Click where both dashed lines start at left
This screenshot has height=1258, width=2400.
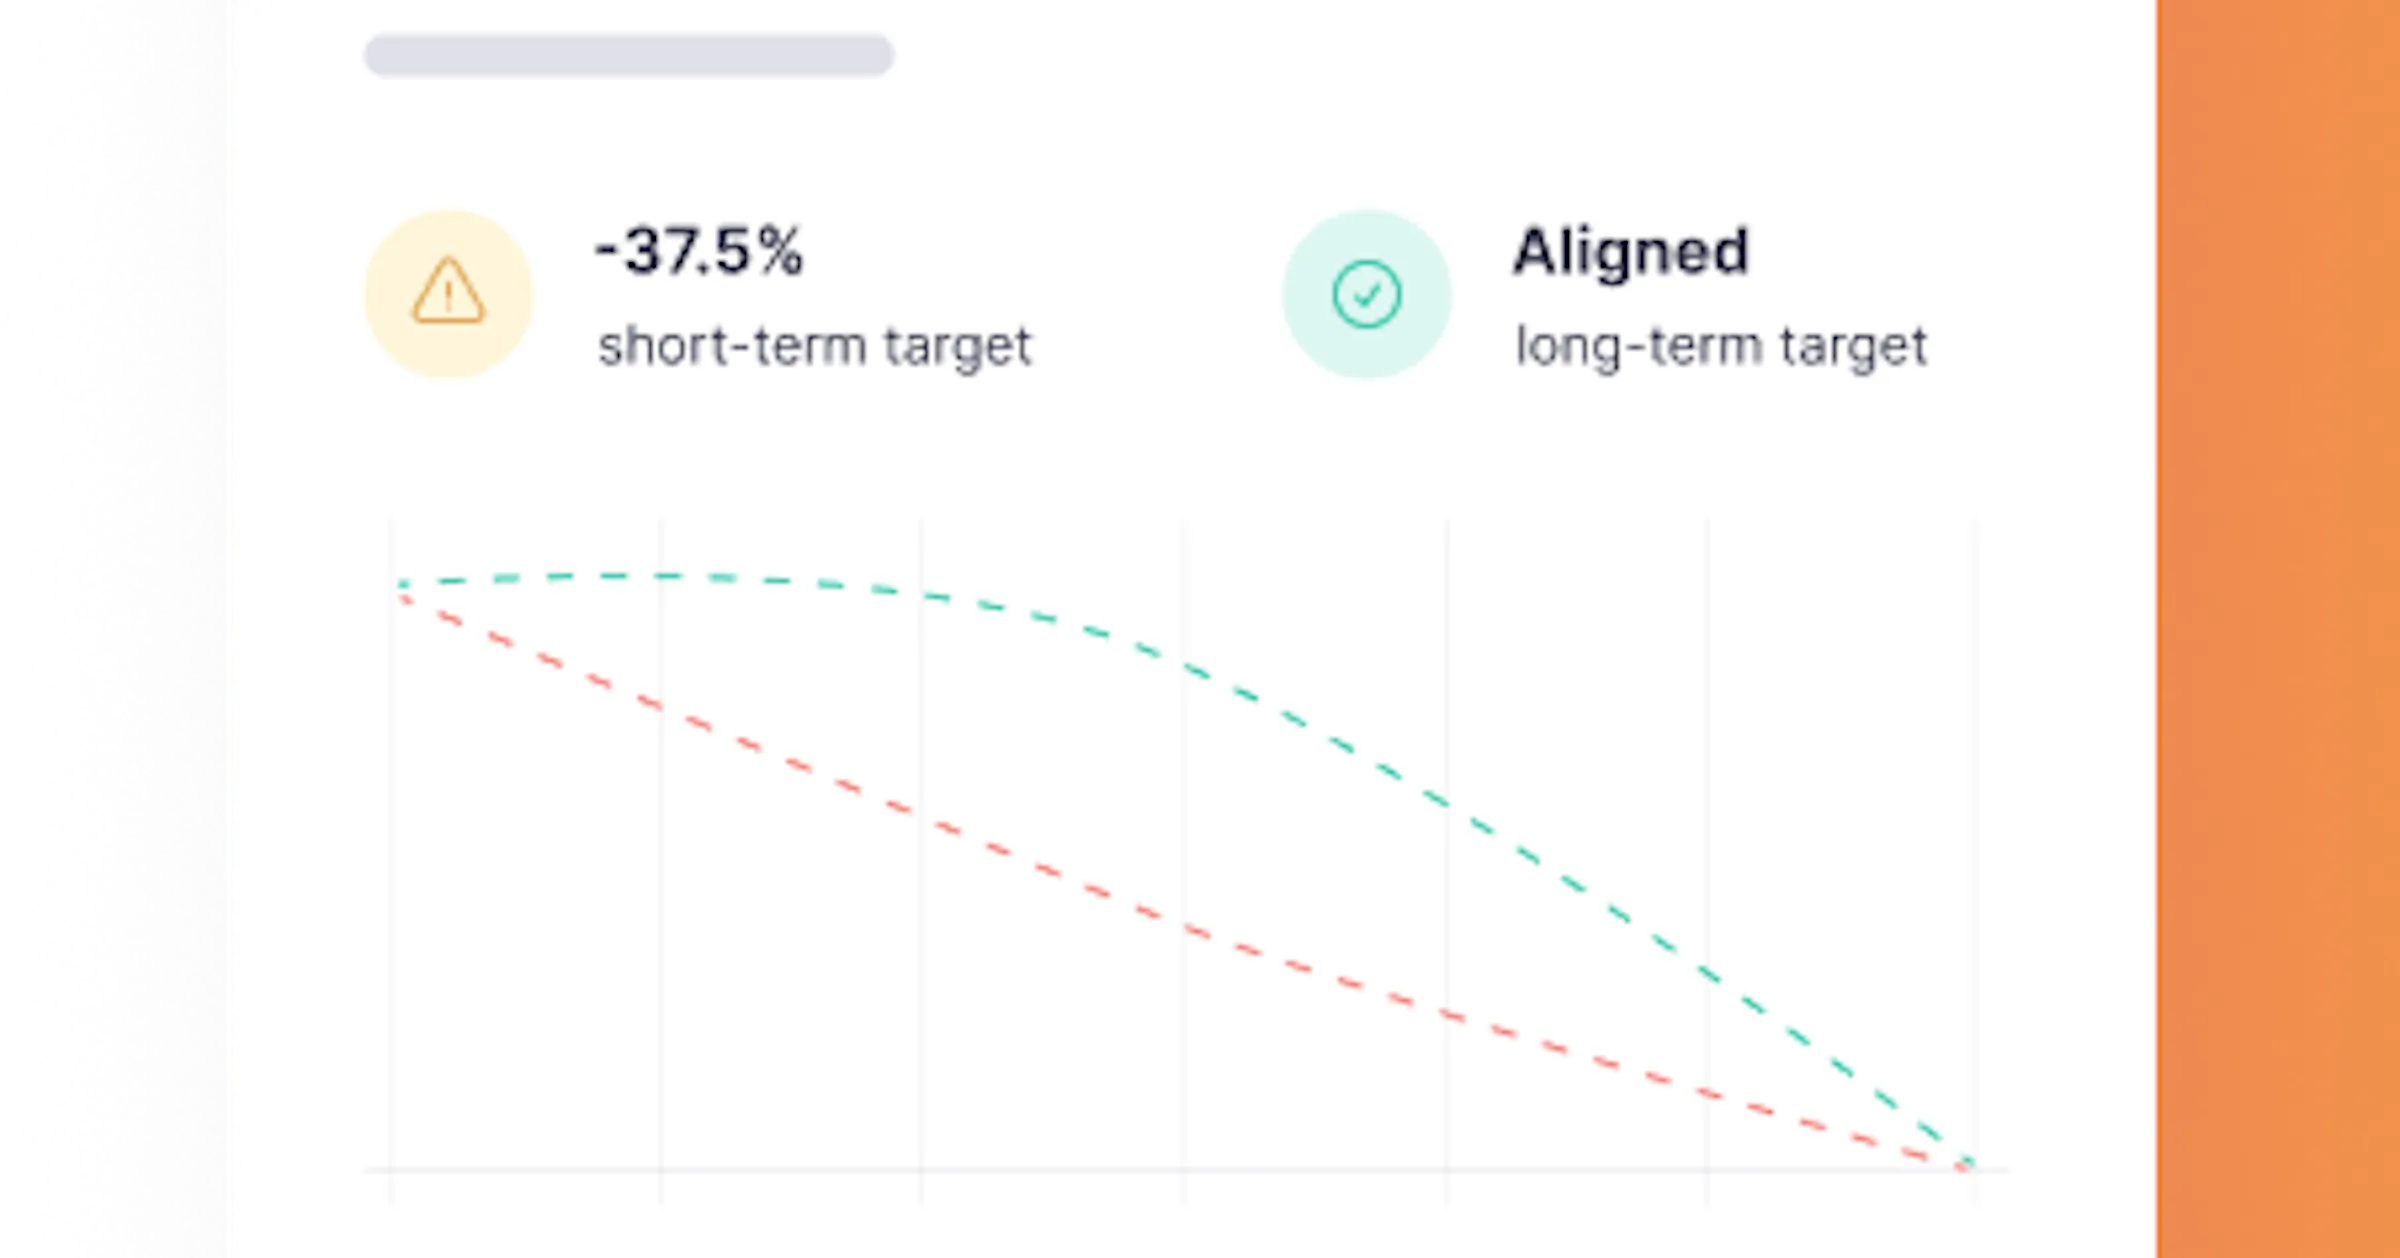pyautogui.click(x=403, y=590)
